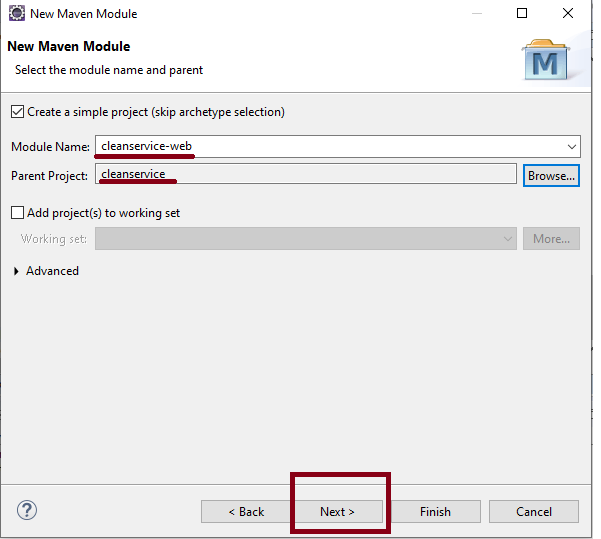Click the Eclipse icon in title bar
601x539 pixels.
pyautogui.click(x=16, y=14)
